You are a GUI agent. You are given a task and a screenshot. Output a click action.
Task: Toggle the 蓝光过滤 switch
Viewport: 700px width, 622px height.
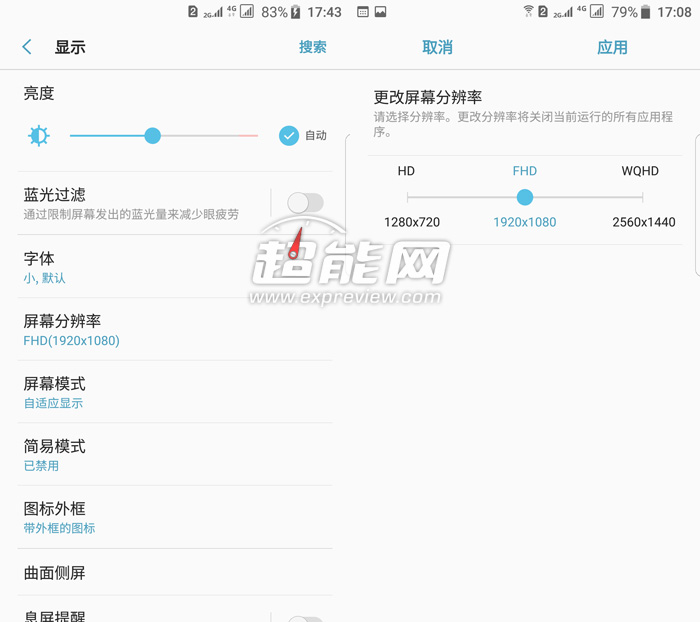[305, 203]
